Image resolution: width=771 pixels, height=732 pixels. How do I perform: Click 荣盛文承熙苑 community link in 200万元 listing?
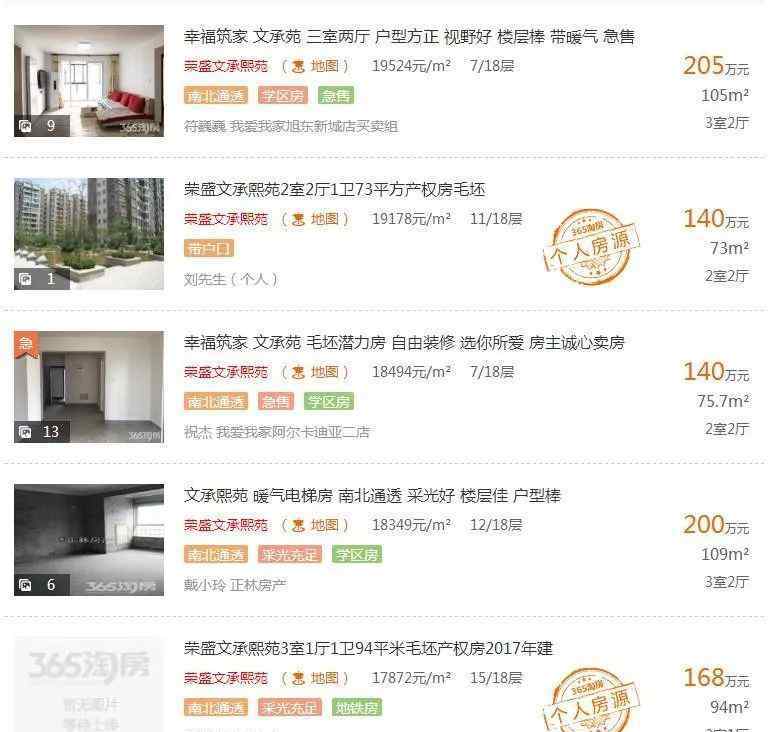[x=226, y=526]
